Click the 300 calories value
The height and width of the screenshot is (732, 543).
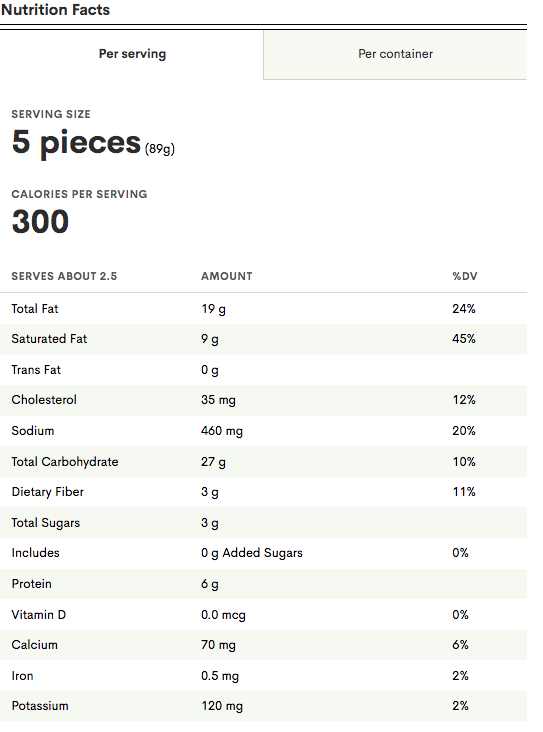(x=41, y=221)
